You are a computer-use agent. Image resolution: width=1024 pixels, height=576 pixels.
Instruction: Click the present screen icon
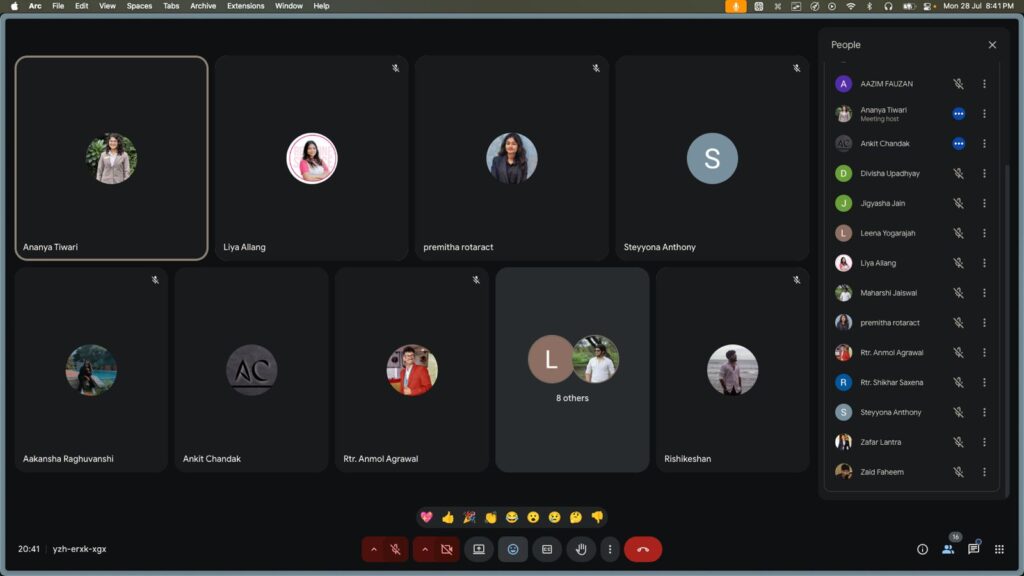[x=479, y=549]
